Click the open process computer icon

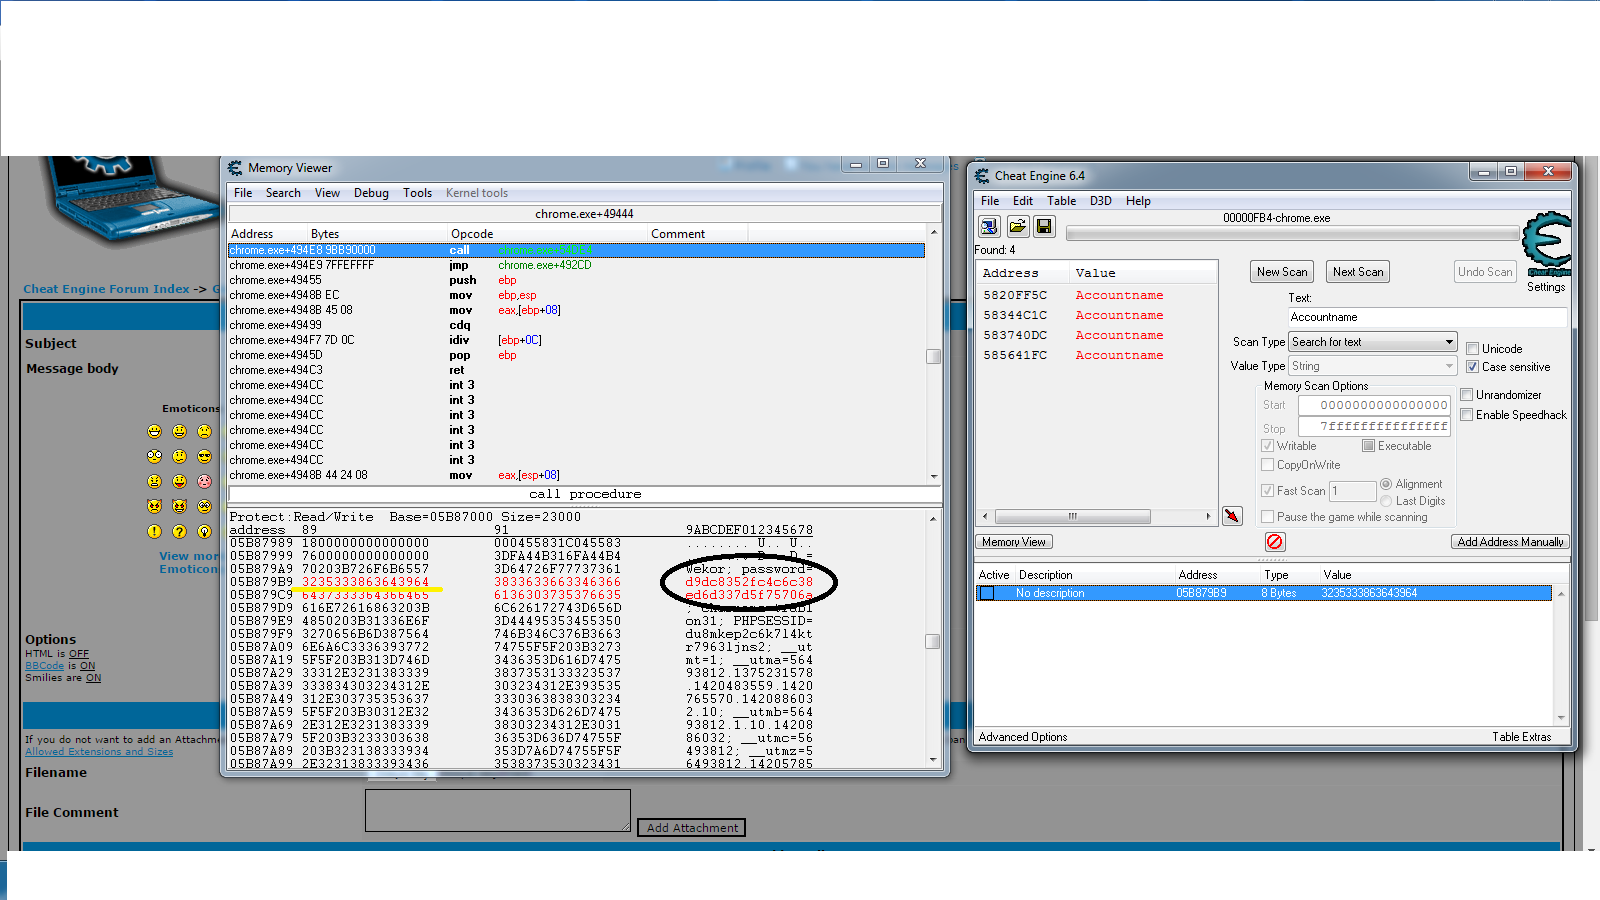pos(989,227)
